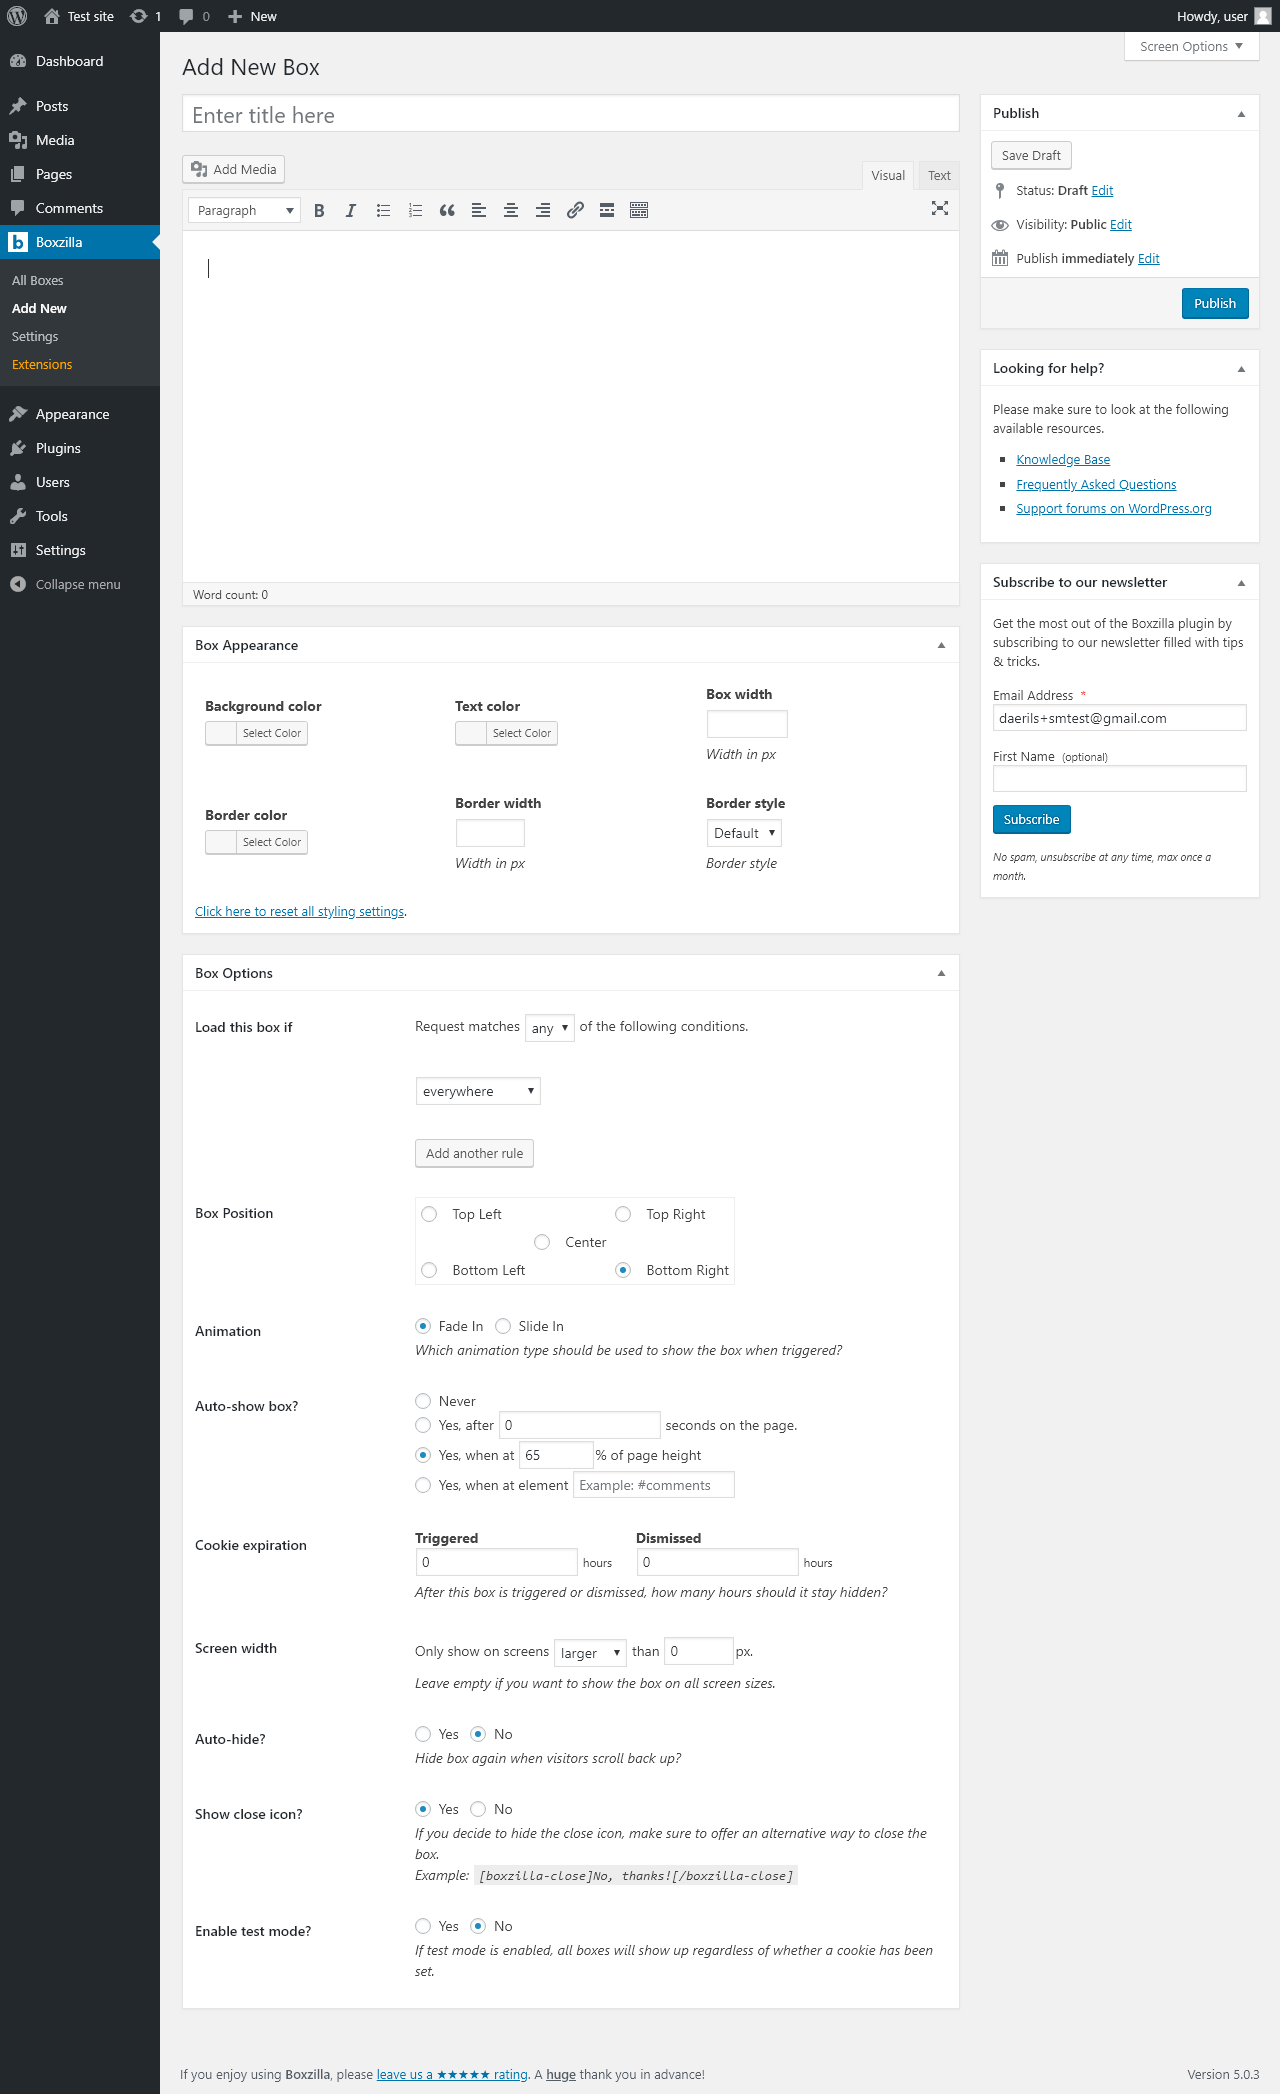The image size is (1280, 2094).
Task: Click the Bold formatting icon
Action: tap(319, 210)
